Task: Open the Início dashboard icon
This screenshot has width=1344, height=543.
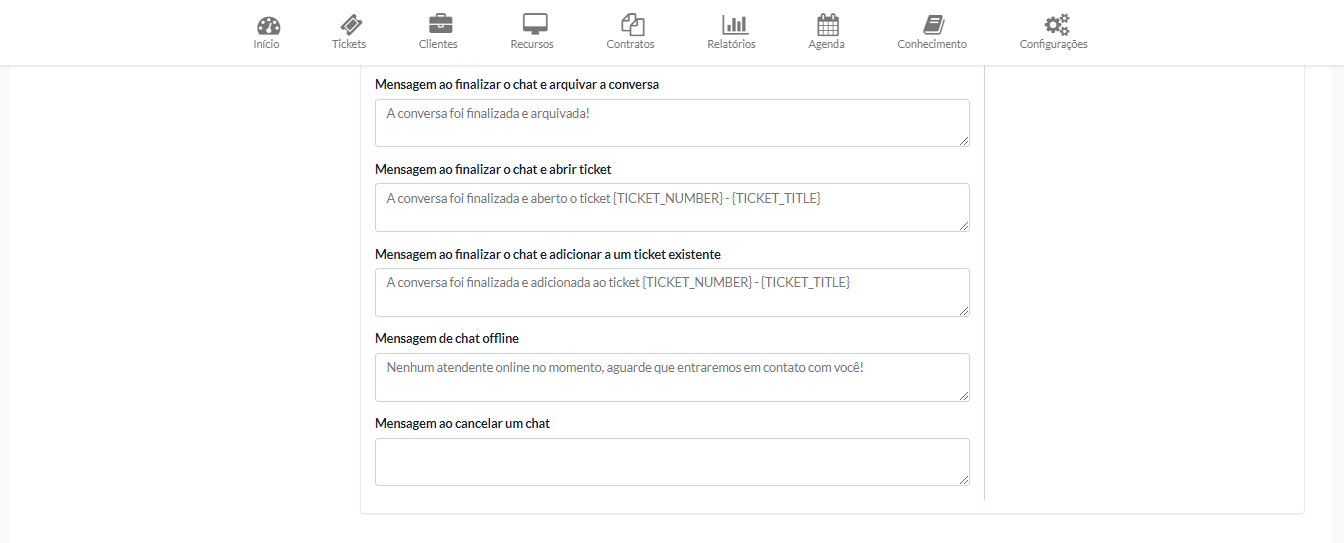Action: coord(268,26)
